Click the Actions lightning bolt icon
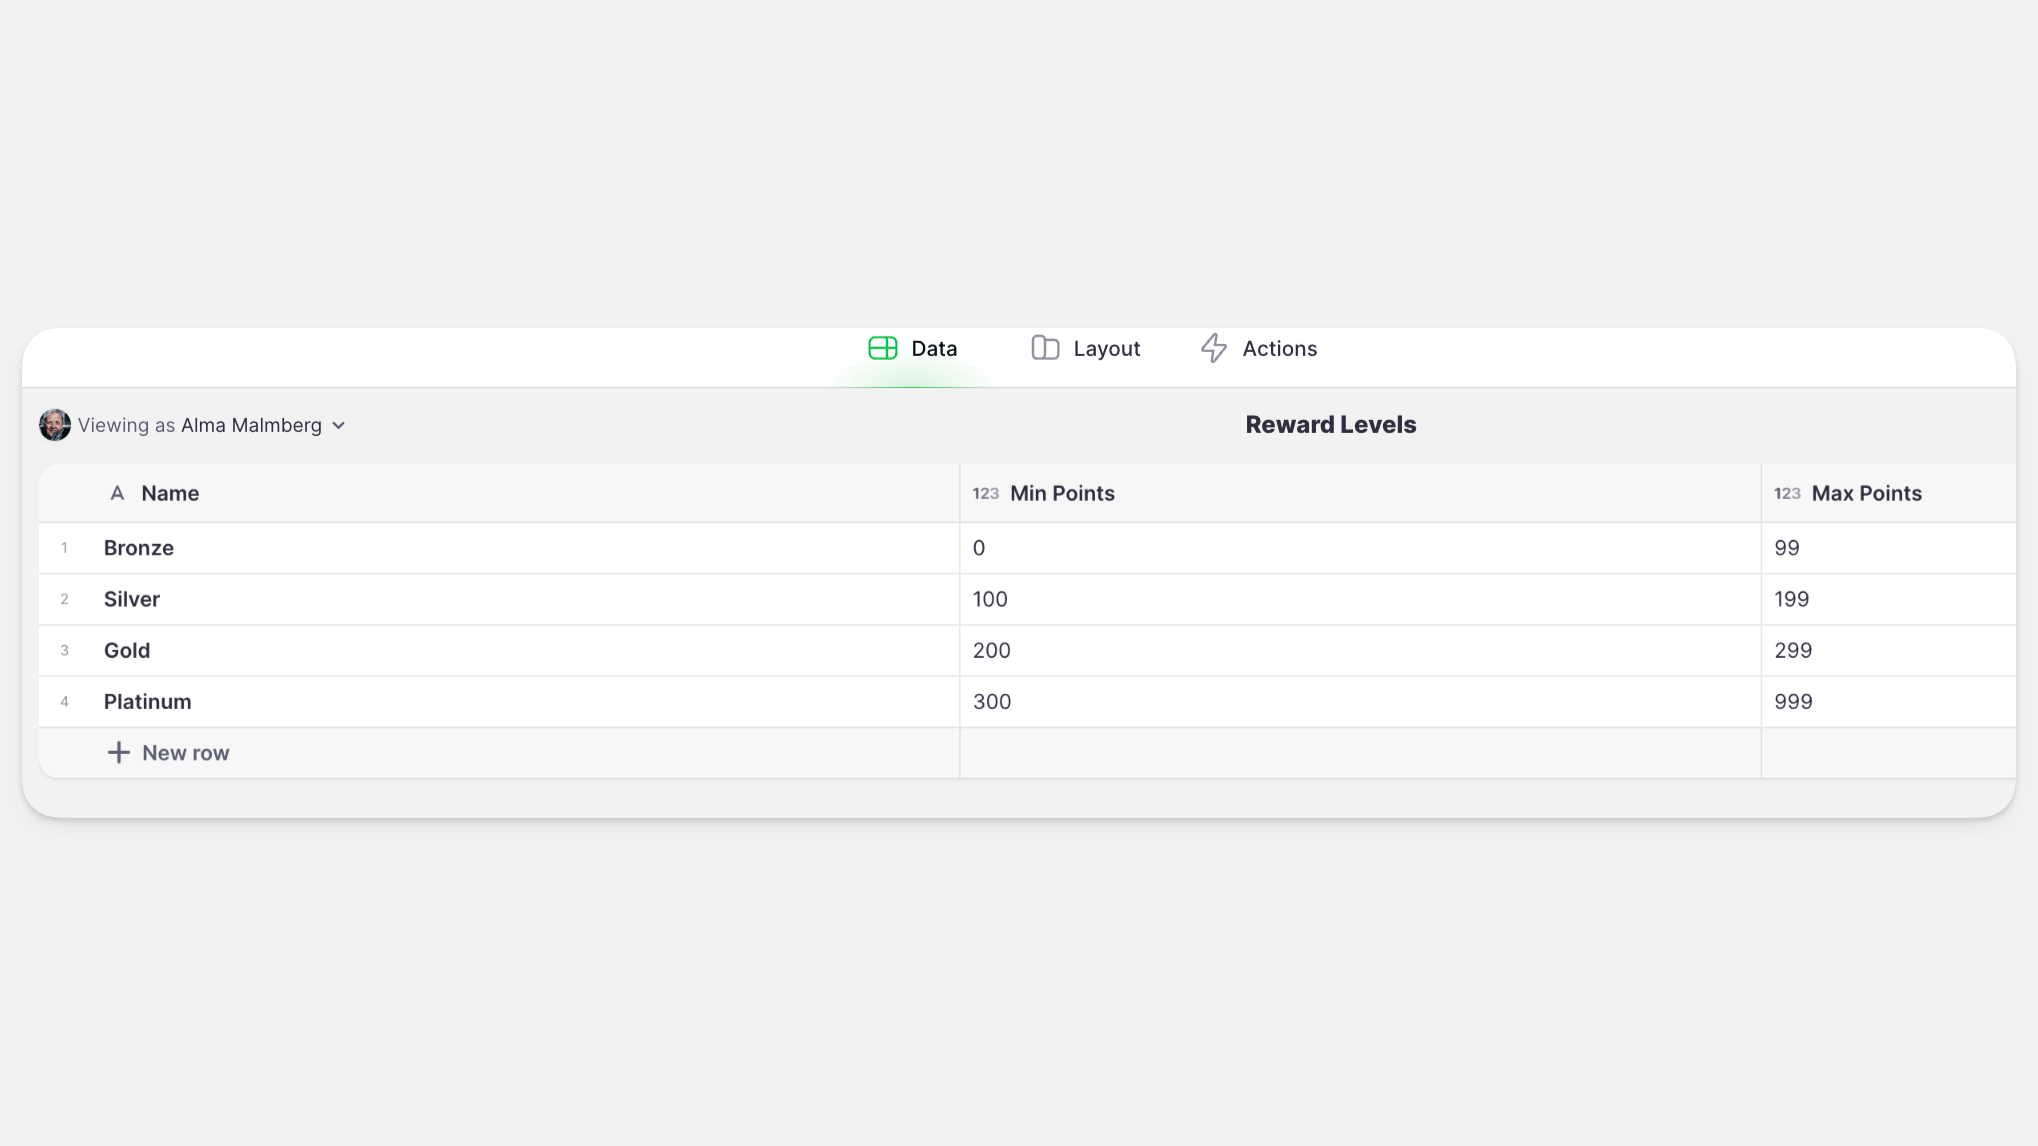Viewport: 2038px width, 1146px height. pos(1213,348)
